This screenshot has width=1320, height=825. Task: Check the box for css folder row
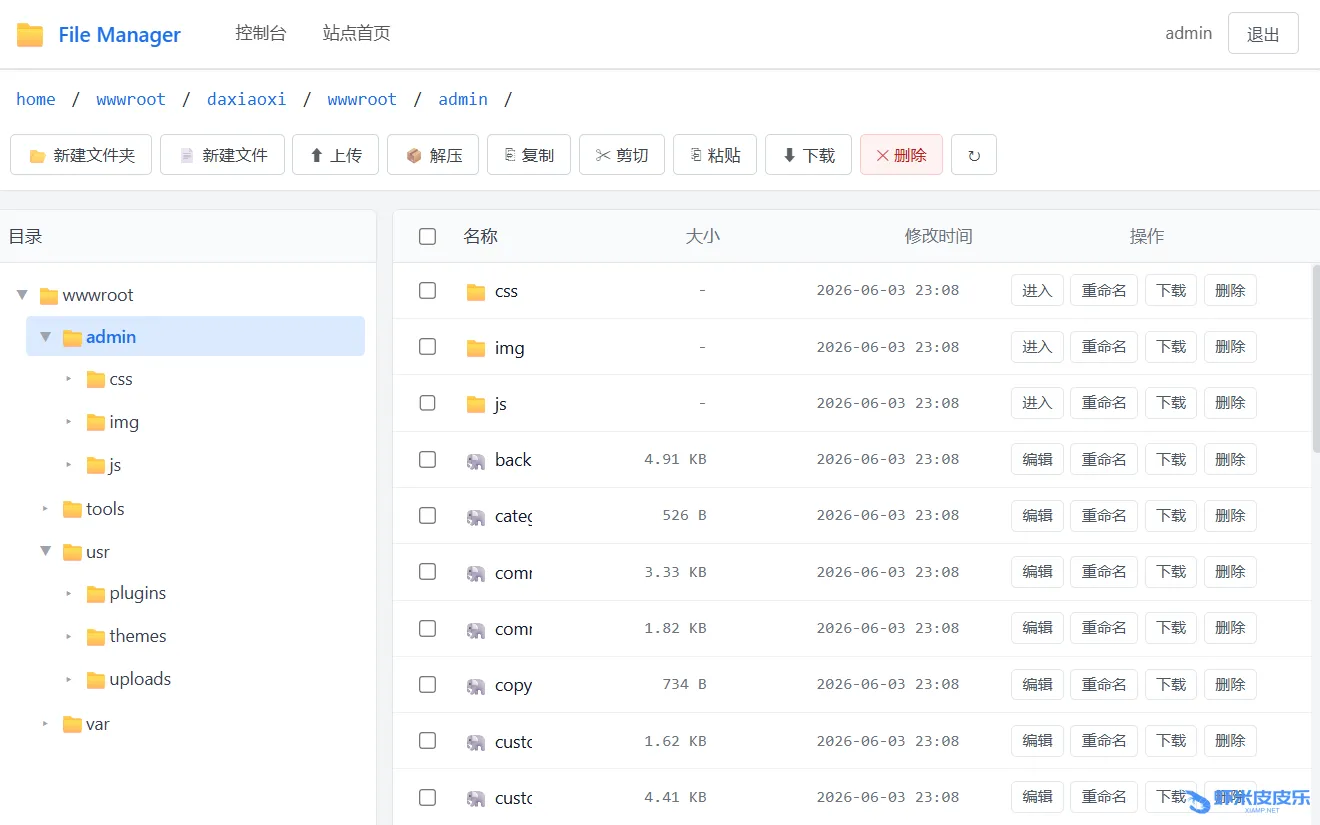[x=428, y=290]
